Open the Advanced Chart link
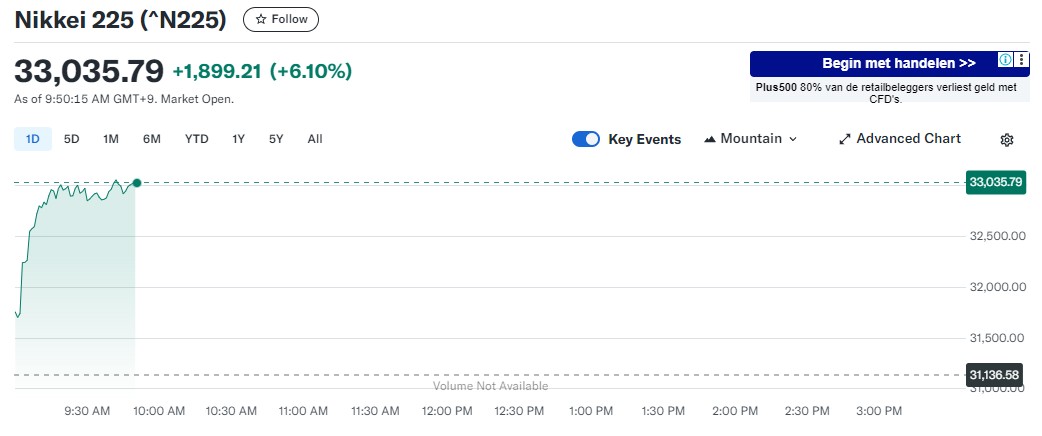Image resolution: width=1042 pixels, height=436 pixels. [908, 139]
